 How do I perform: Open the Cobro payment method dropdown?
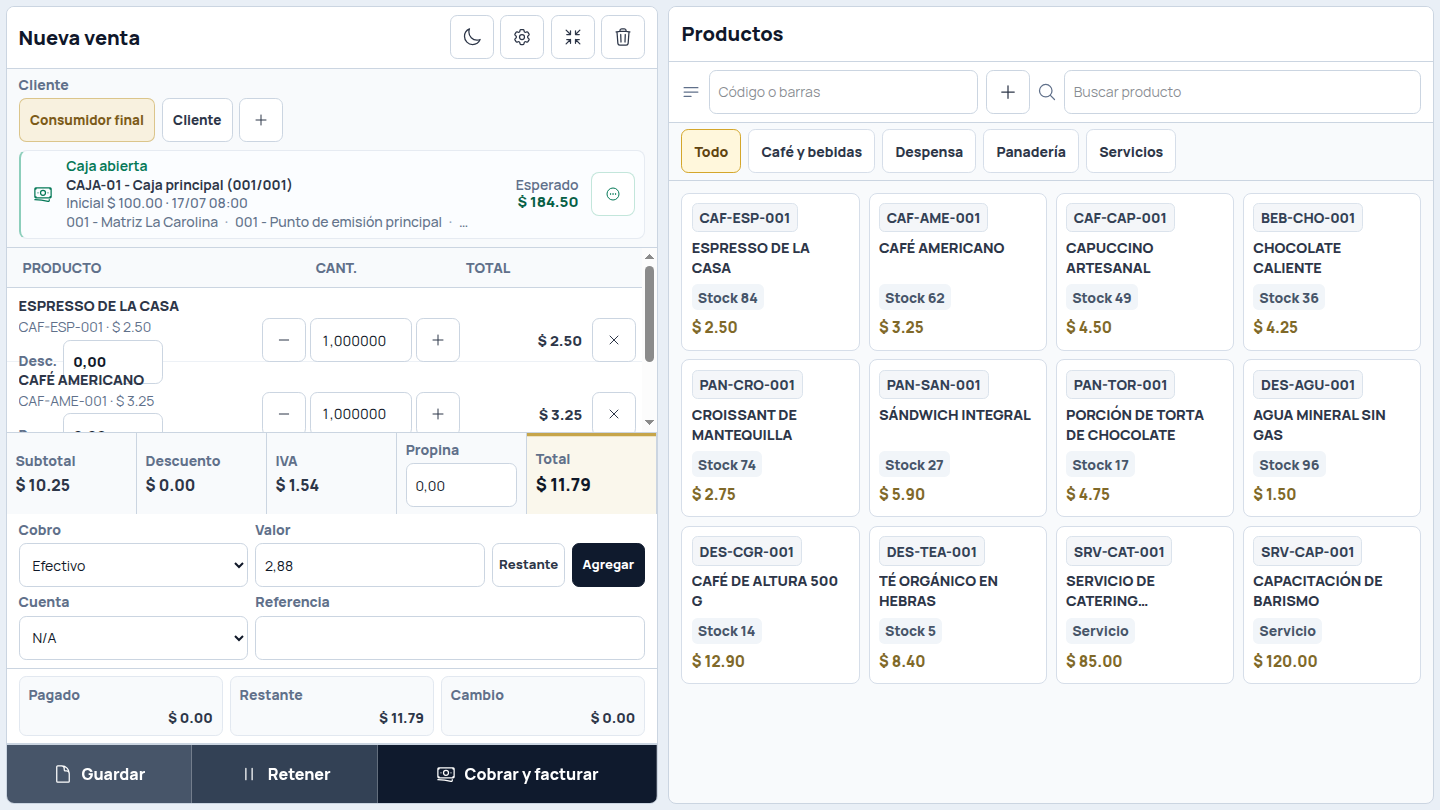pyautogui.click(x=133, y=565)
